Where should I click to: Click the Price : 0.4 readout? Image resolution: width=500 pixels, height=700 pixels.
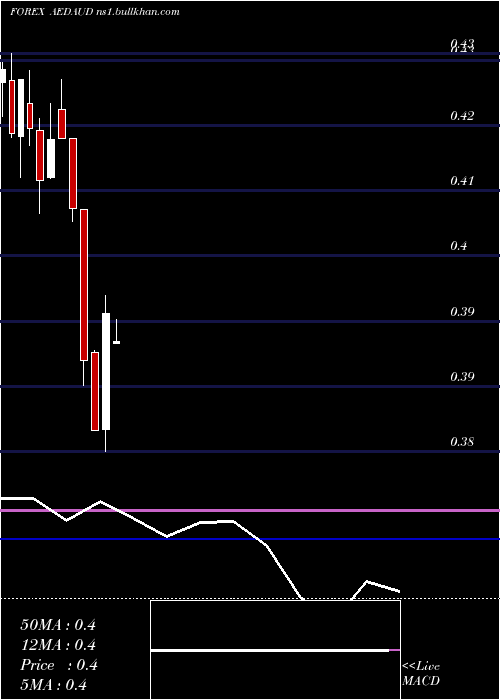click(59, 665)
